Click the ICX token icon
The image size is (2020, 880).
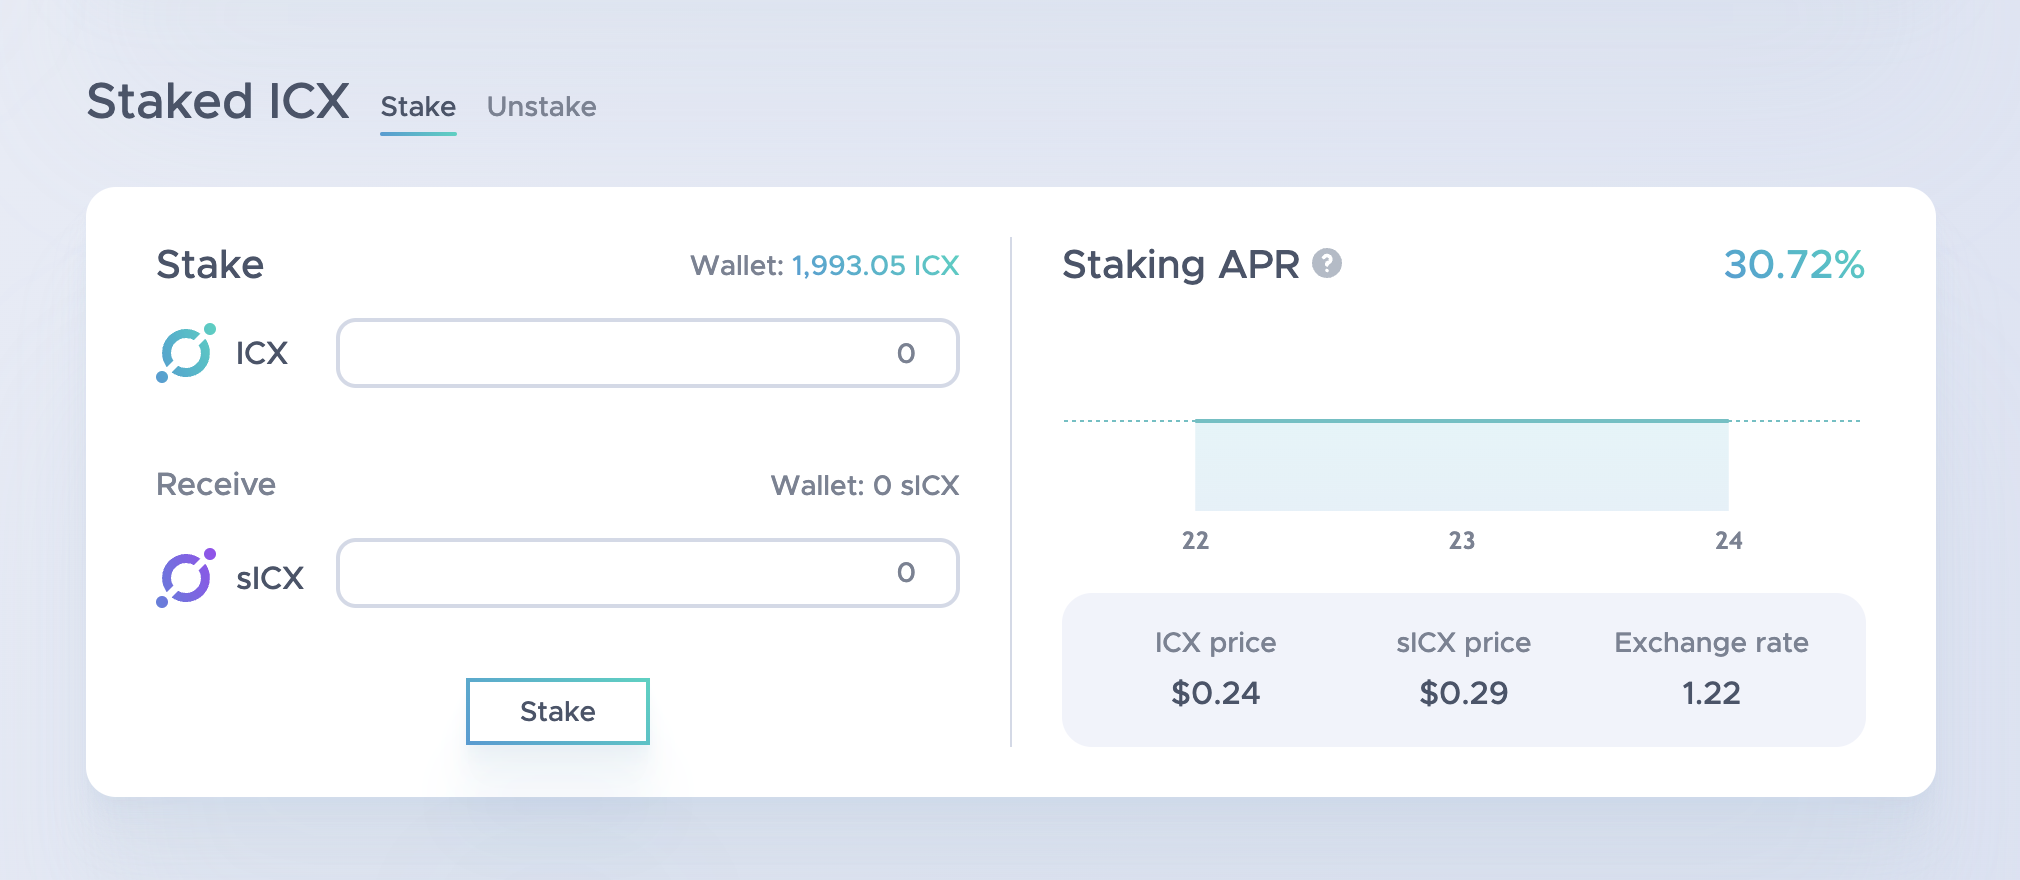click(x=186, y=353)
